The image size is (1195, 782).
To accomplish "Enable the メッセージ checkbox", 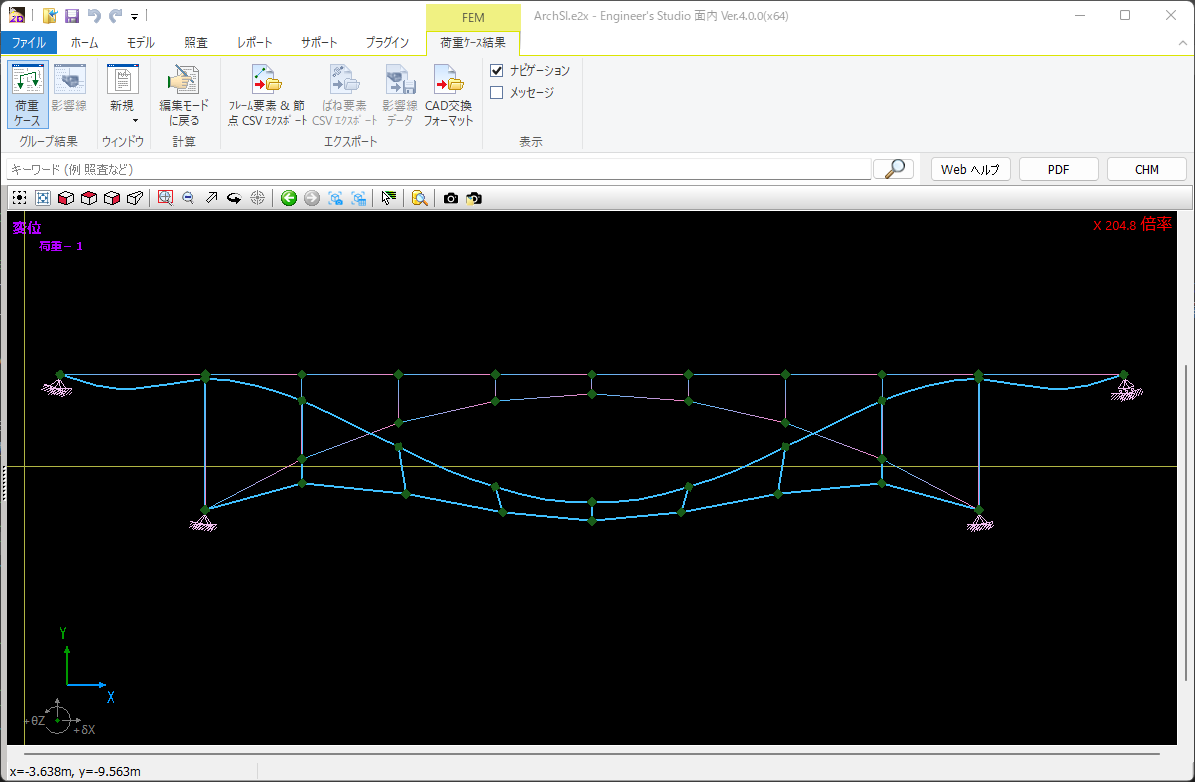I will [497, 92].
